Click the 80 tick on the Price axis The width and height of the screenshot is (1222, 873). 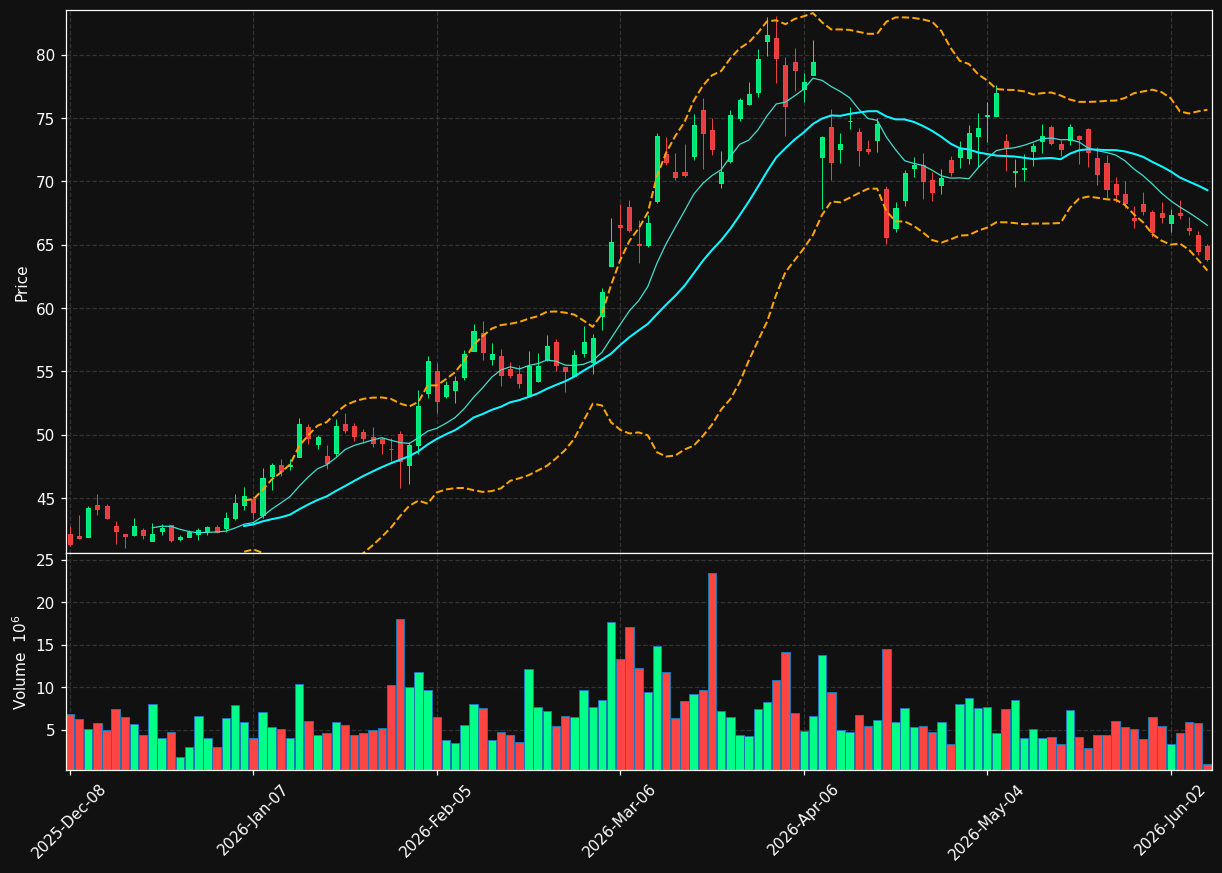click(x=47, y=55)
